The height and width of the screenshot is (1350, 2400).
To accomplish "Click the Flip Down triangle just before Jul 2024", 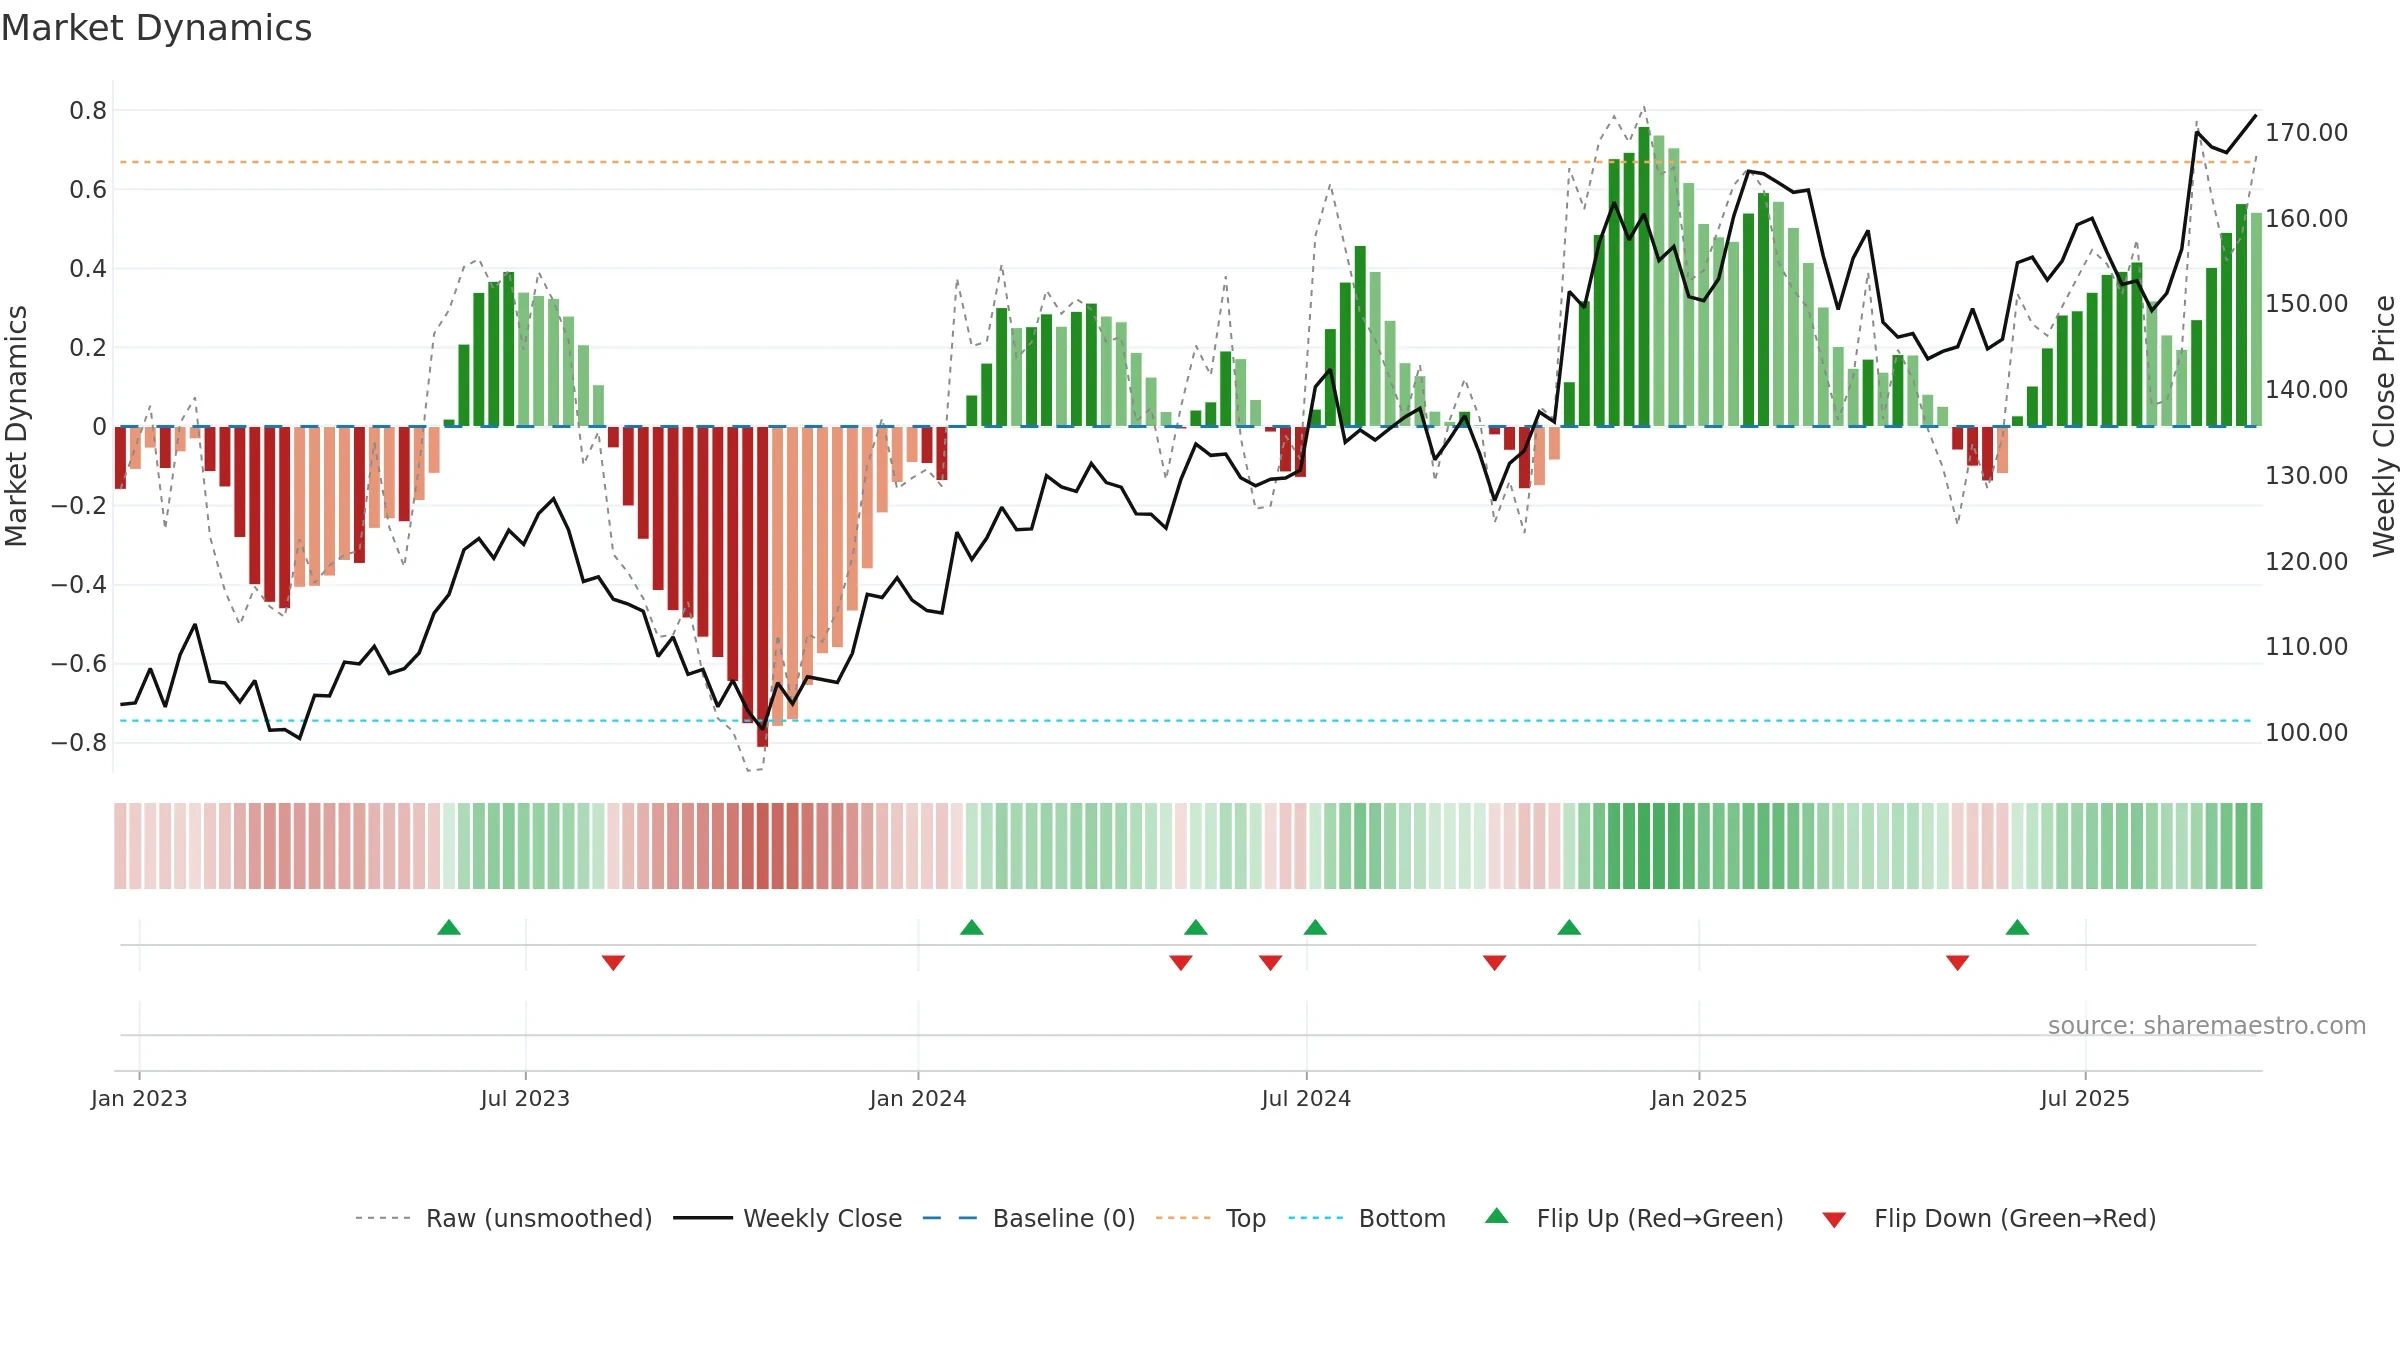I will tap(1270, 963).
